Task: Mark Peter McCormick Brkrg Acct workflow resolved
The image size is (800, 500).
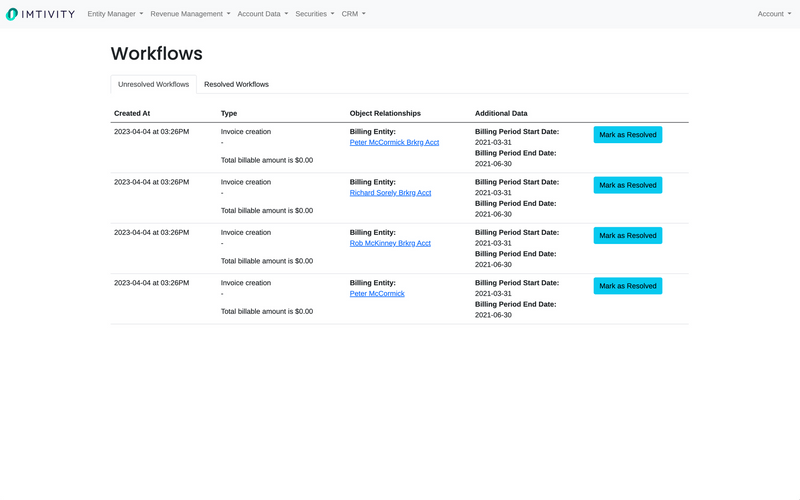Action: (x=627, y=135)
